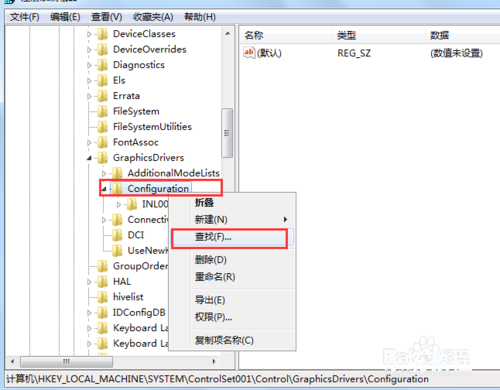500x390 pixels.
Task: Click the Configuration folder icon
Action: click(x=117, y=189)
